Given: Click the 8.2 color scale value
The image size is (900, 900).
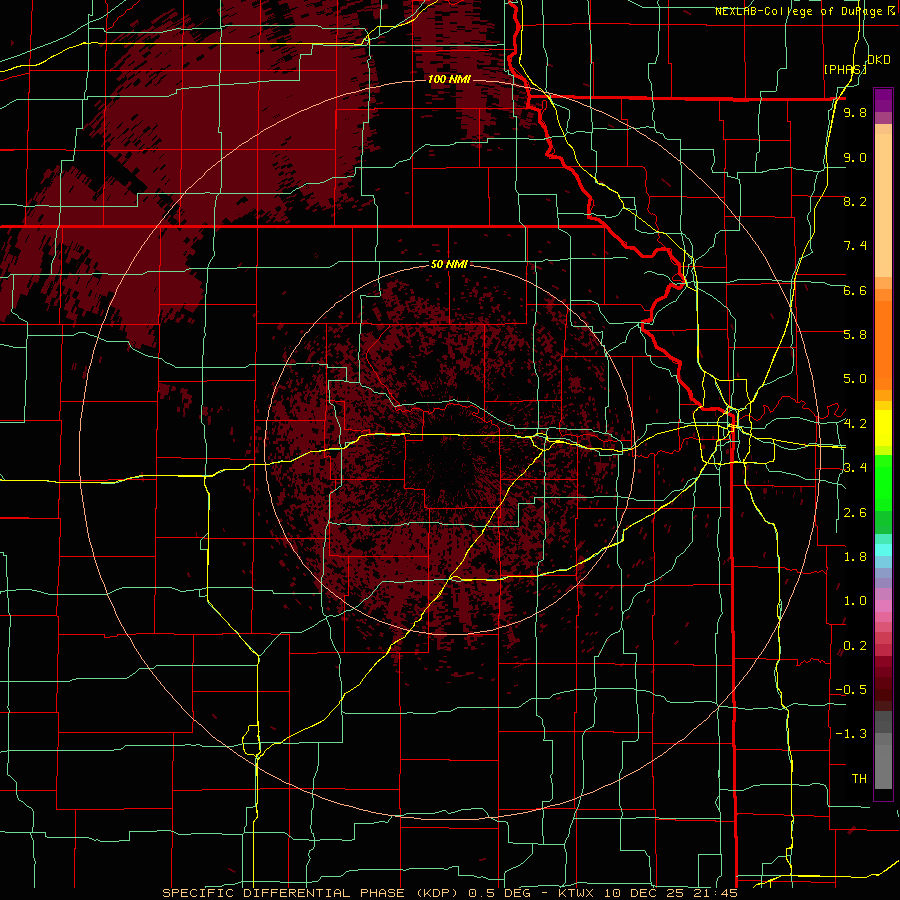Looking at the screenshot, I should 855,201.
